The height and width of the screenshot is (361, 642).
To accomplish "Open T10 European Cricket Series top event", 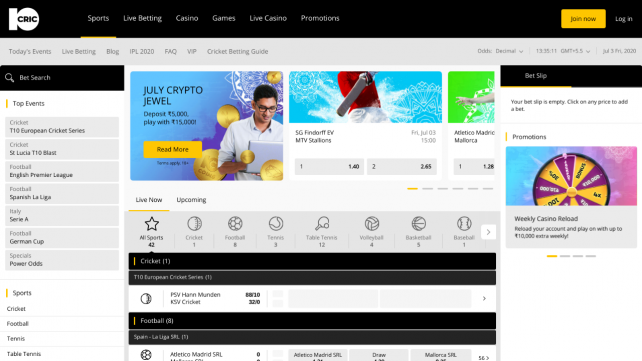I will click(x=62, y=127).
